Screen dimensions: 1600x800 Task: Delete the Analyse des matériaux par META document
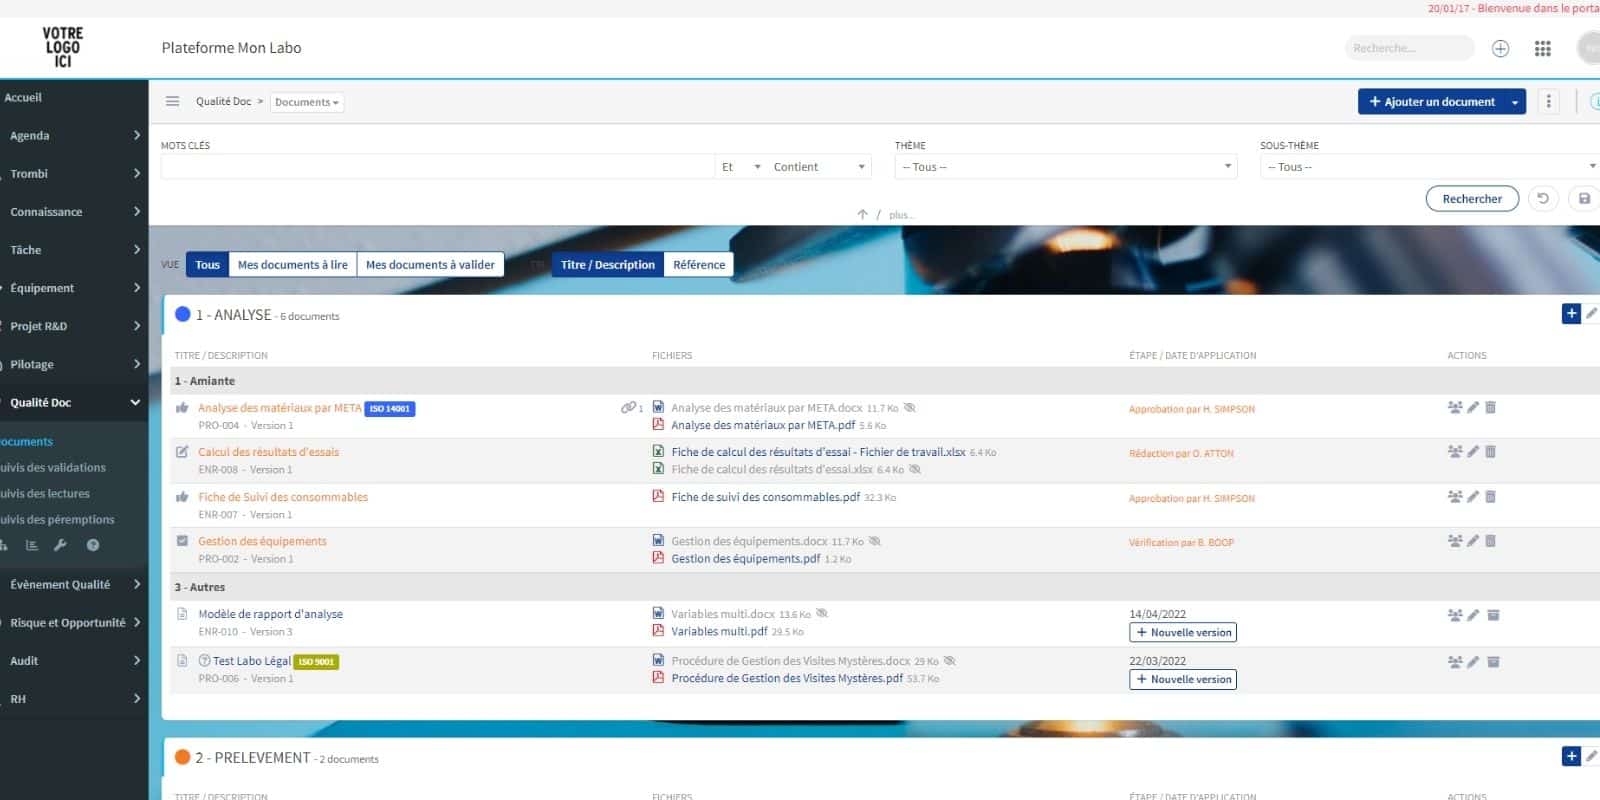tap(1490, 408)
